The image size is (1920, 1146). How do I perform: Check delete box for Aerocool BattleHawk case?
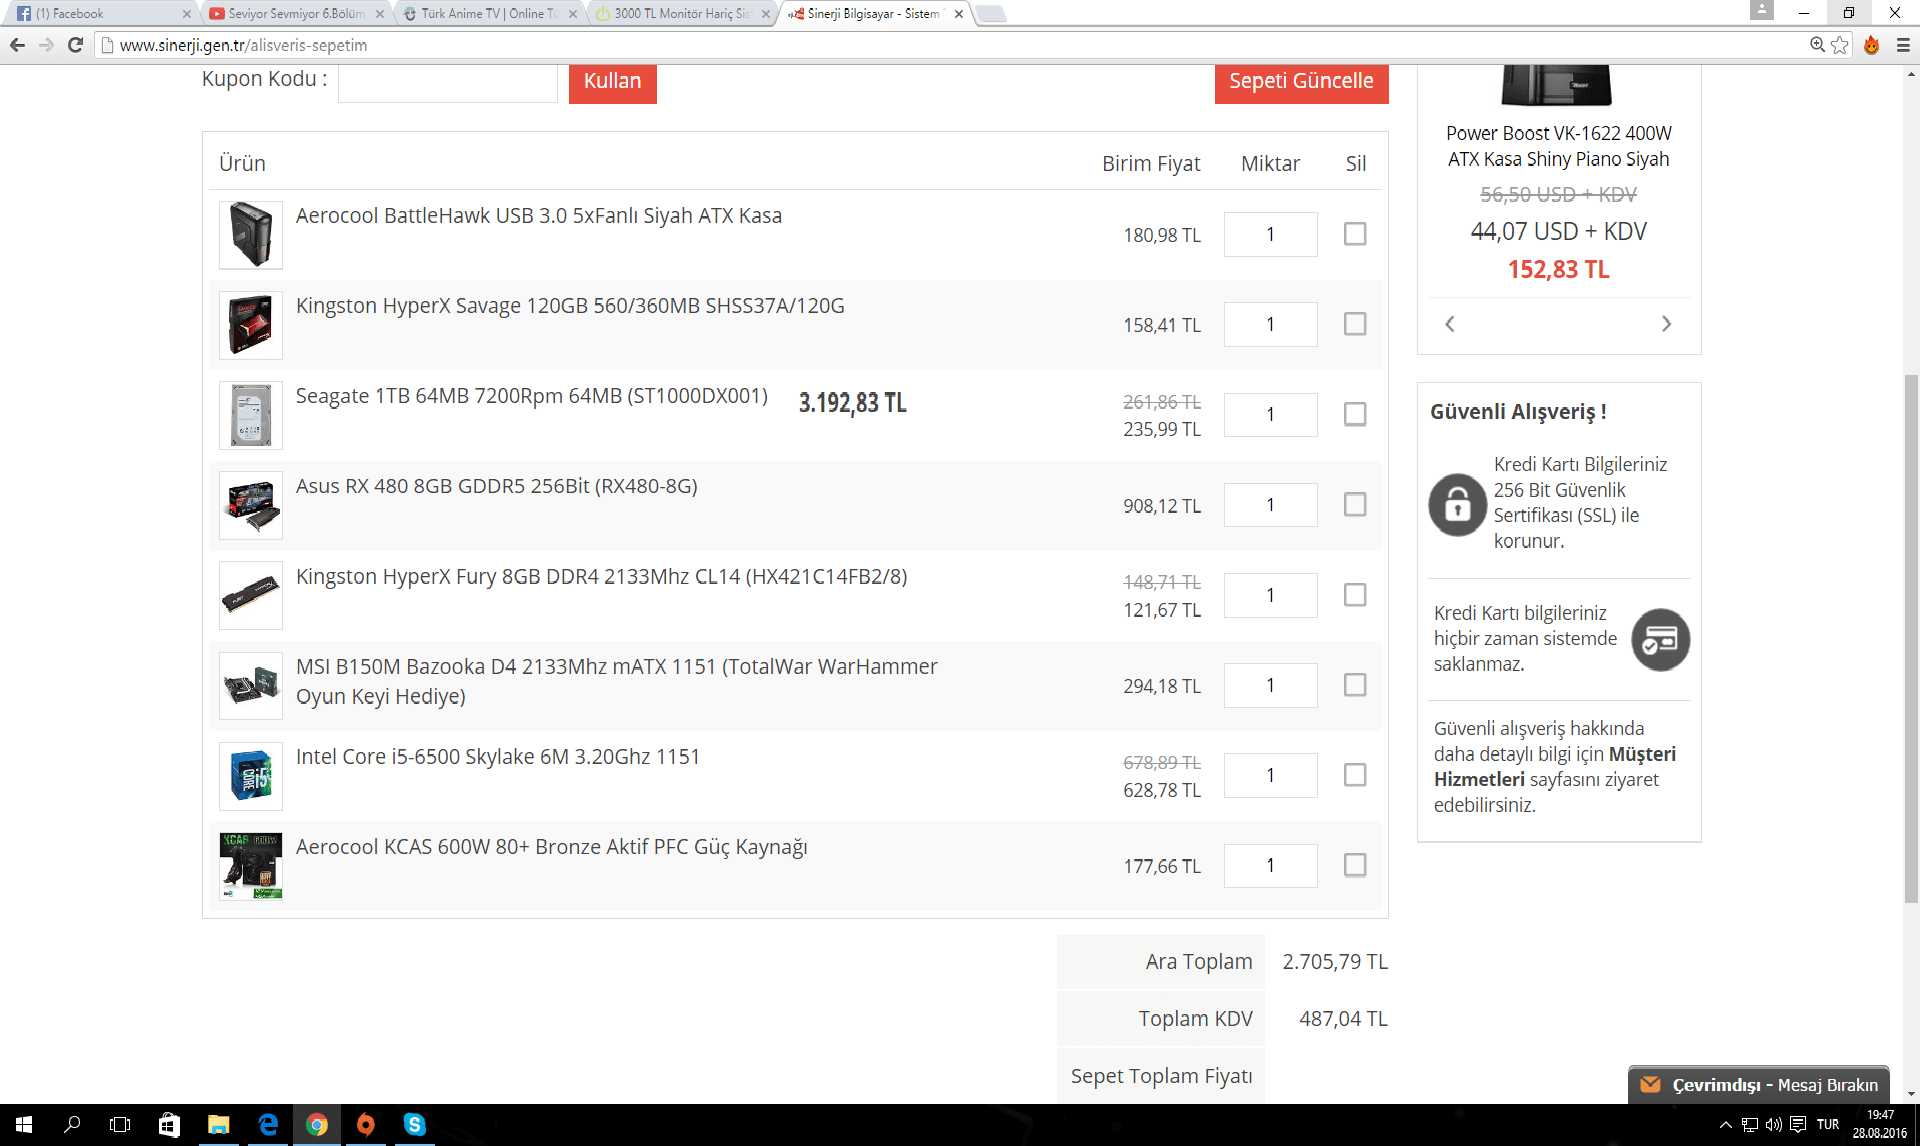tap(1355, 234)
